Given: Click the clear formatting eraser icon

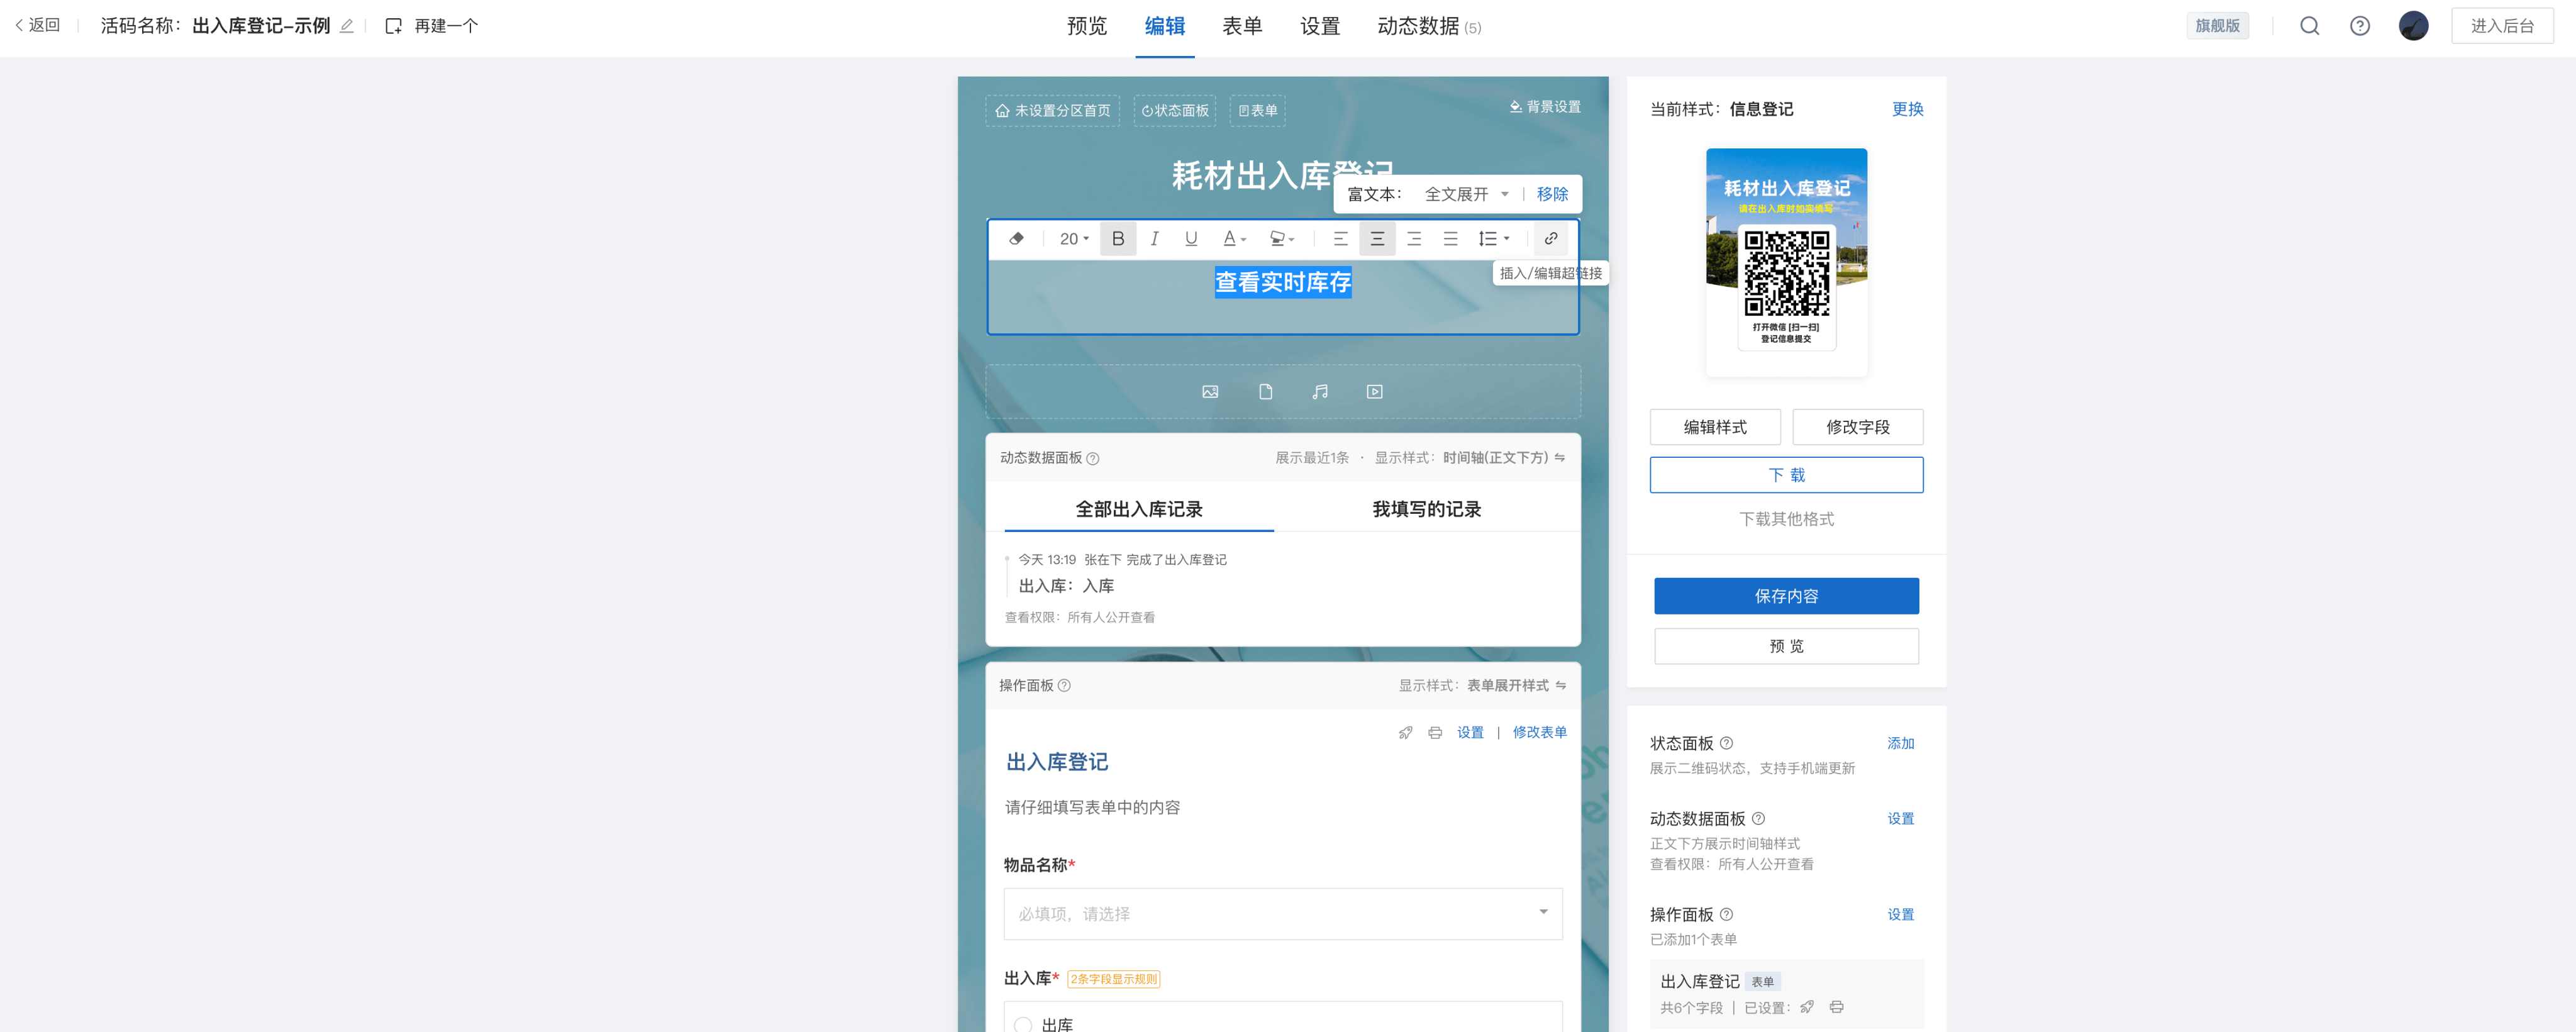Looking at the screenshot, I should 1016,238.
